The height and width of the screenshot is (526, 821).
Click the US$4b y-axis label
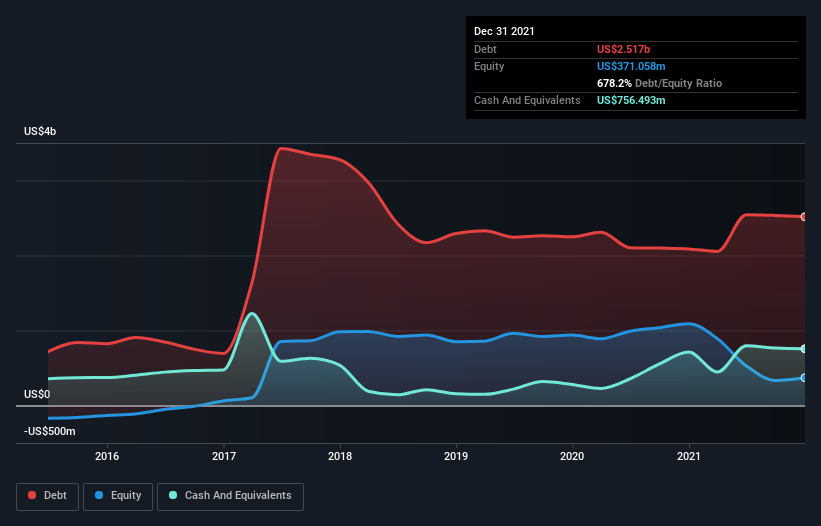pos(40,131)
